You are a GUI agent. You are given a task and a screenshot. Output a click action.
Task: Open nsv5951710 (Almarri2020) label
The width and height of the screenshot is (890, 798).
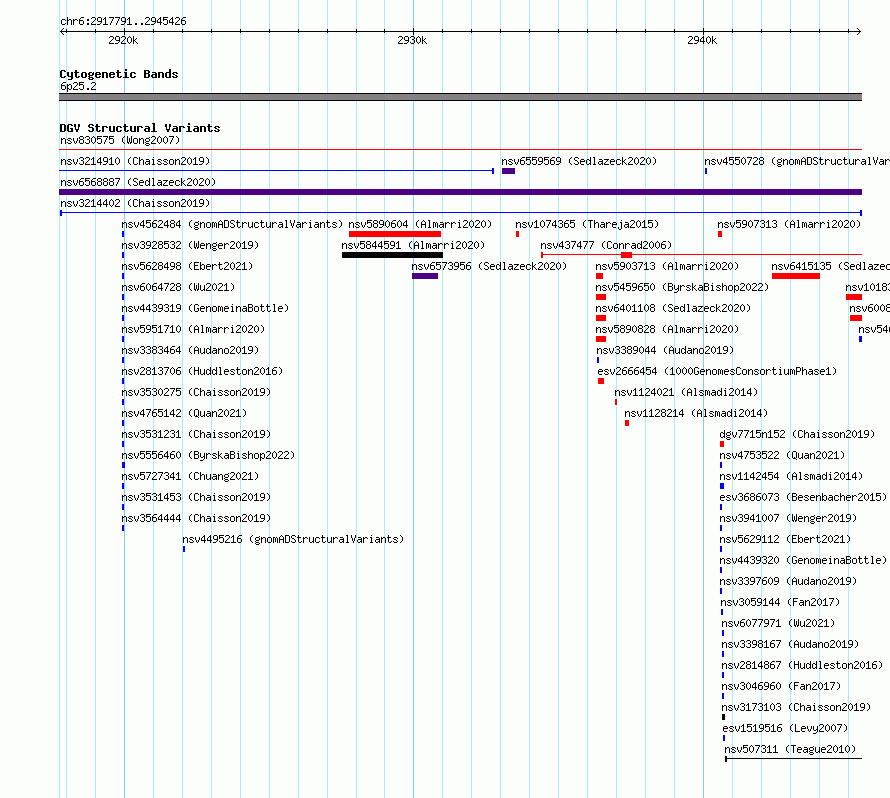(x=193, y=329)
